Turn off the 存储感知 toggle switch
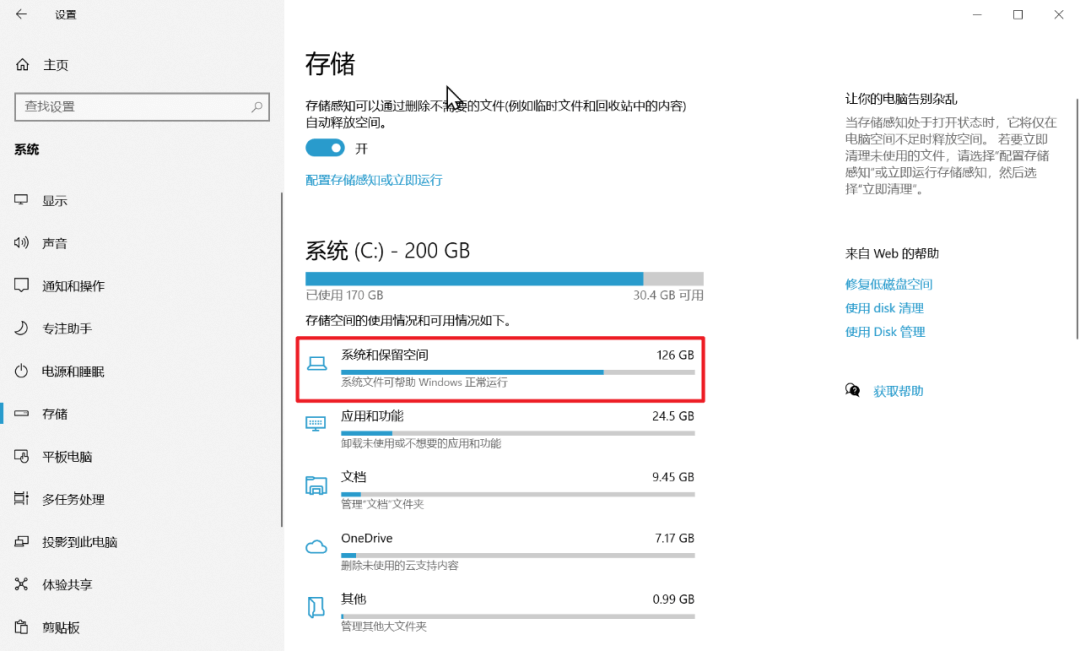The height and width of the screenshot is (651, 1080). (324, 147)
